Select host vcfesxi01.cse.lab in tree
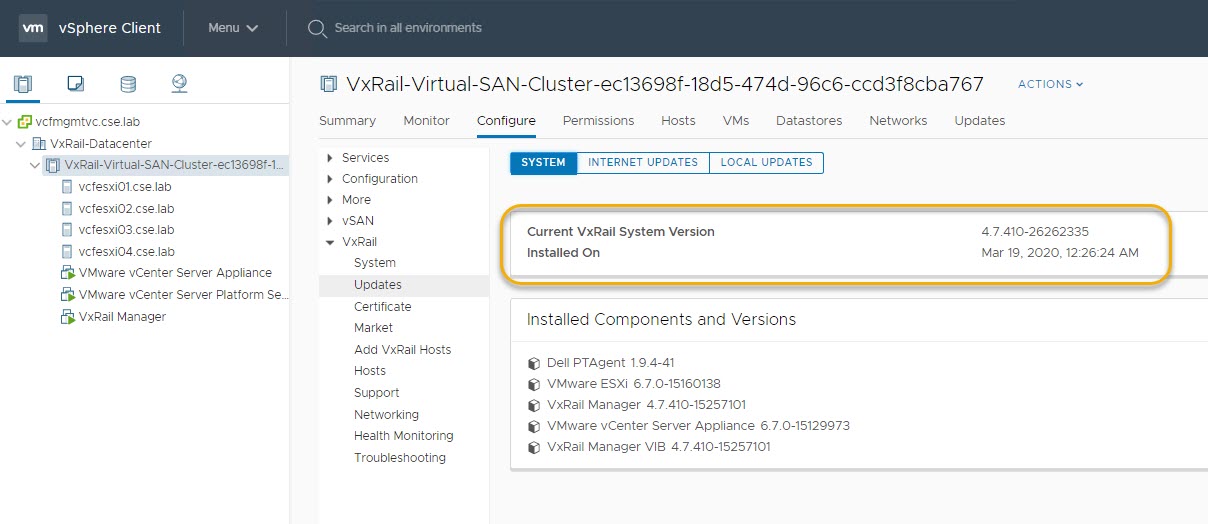 tap(126, 187)
